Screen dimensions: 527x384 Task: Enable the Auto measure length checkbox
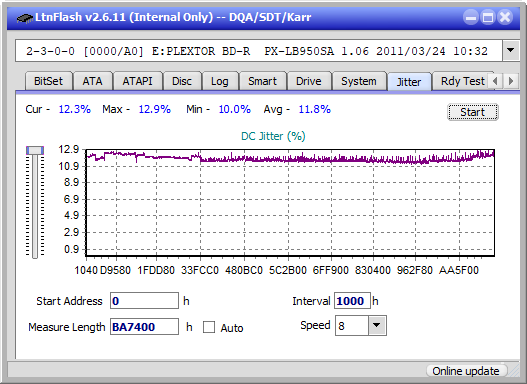(x=209, y=327)
